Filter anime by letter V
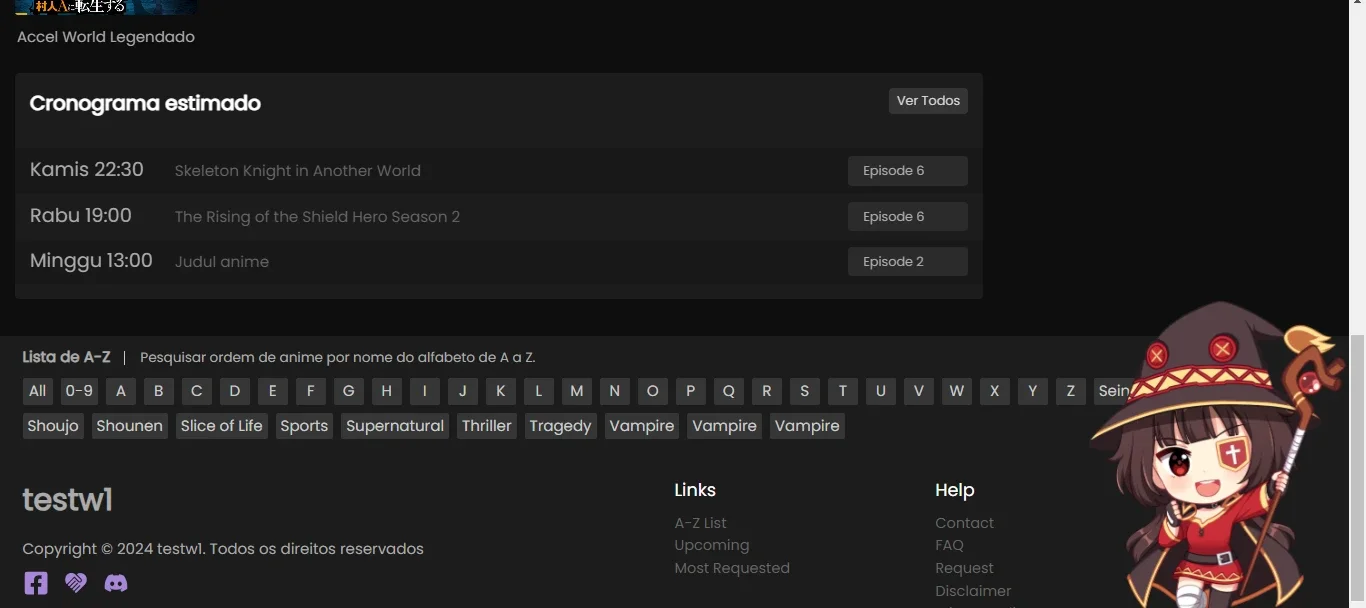The image size is (1366, 608). [x=918, y=391]
